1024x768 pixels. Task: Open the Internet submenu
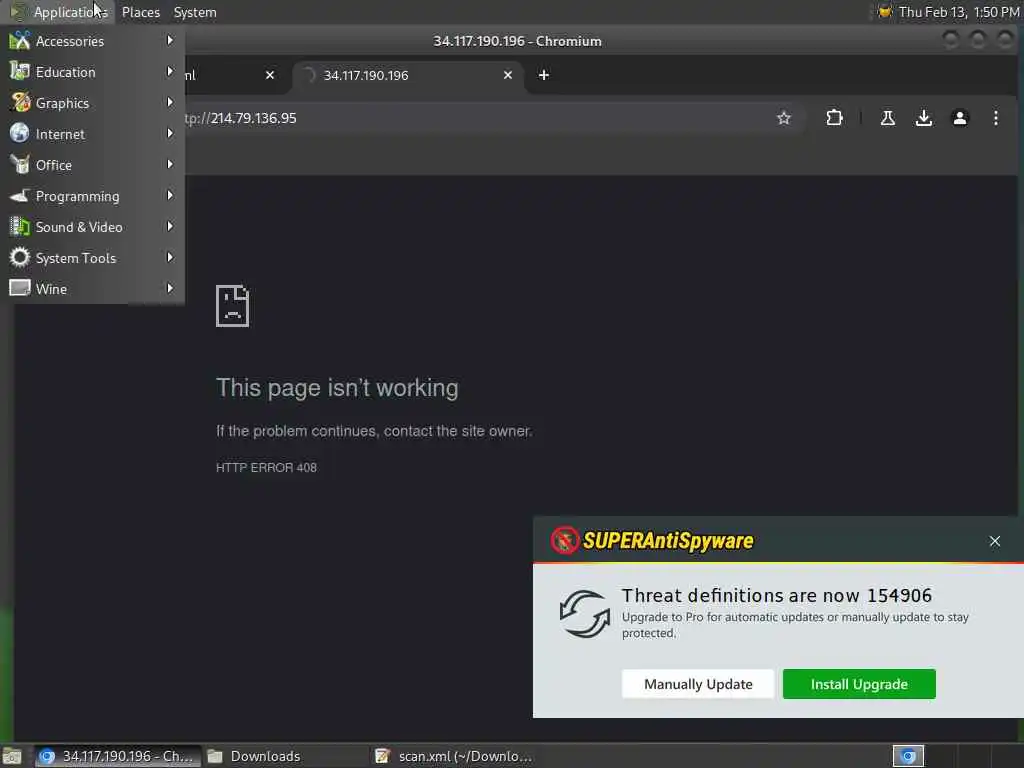pyautogui.click(x=92, y=134)
